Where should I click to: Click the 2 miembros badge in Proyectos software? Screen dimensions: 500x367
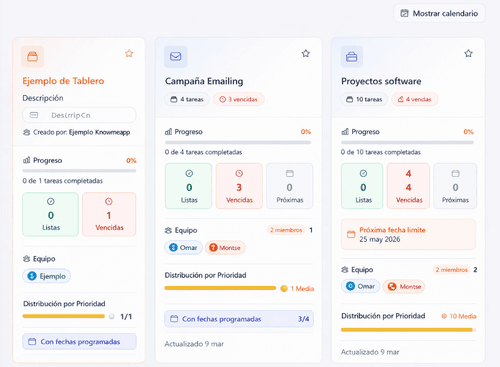(451, 270)
